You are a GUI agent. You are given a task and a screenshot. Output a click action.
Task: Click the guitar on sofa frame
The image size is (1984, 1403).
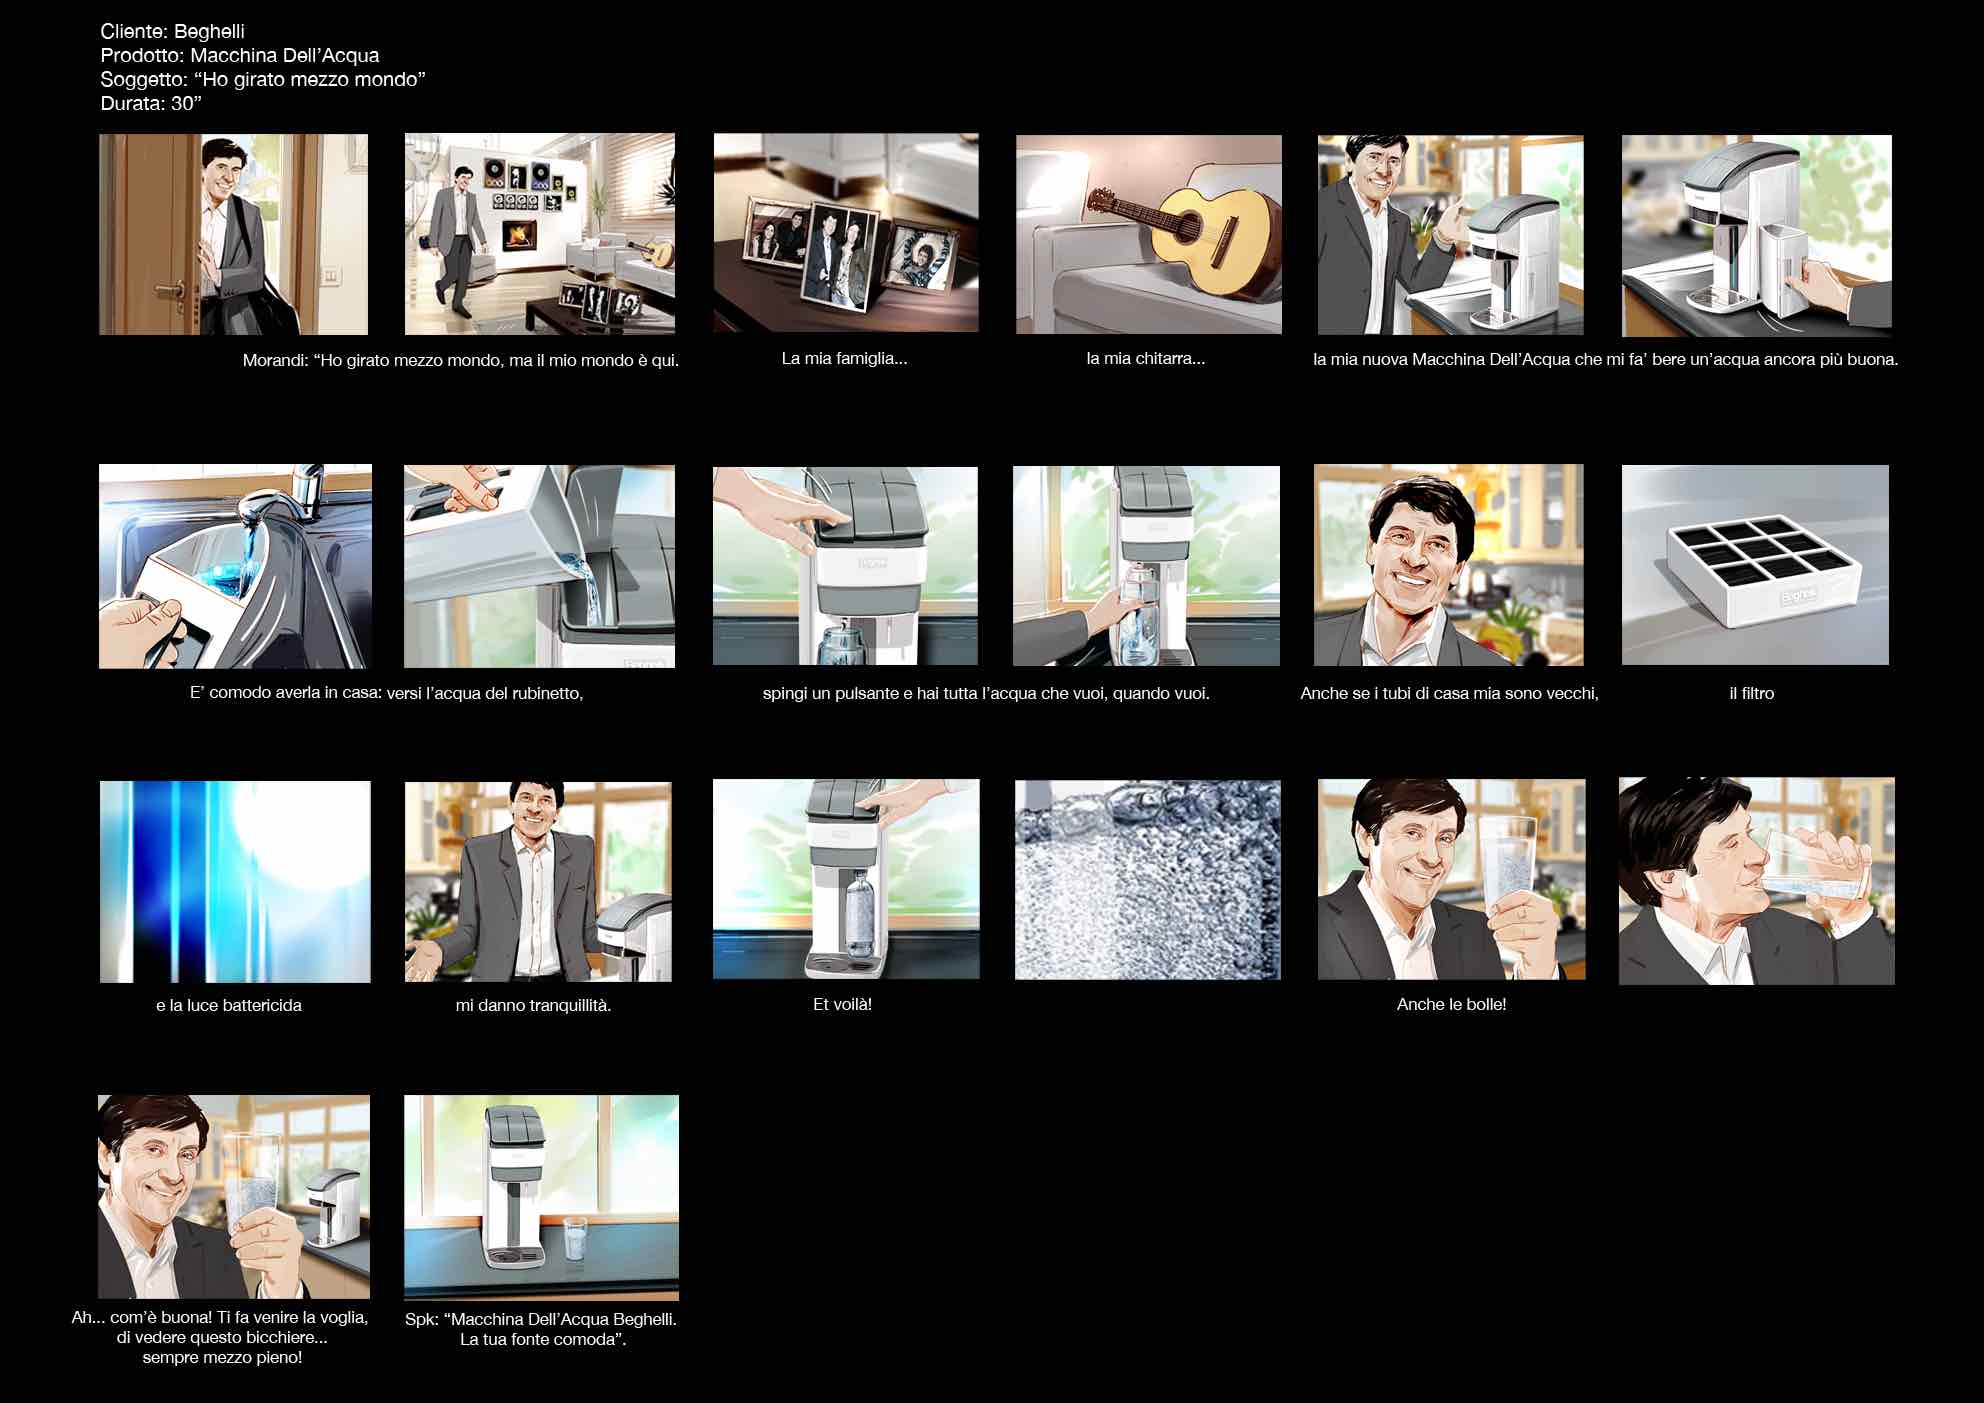coord(1148,234)
